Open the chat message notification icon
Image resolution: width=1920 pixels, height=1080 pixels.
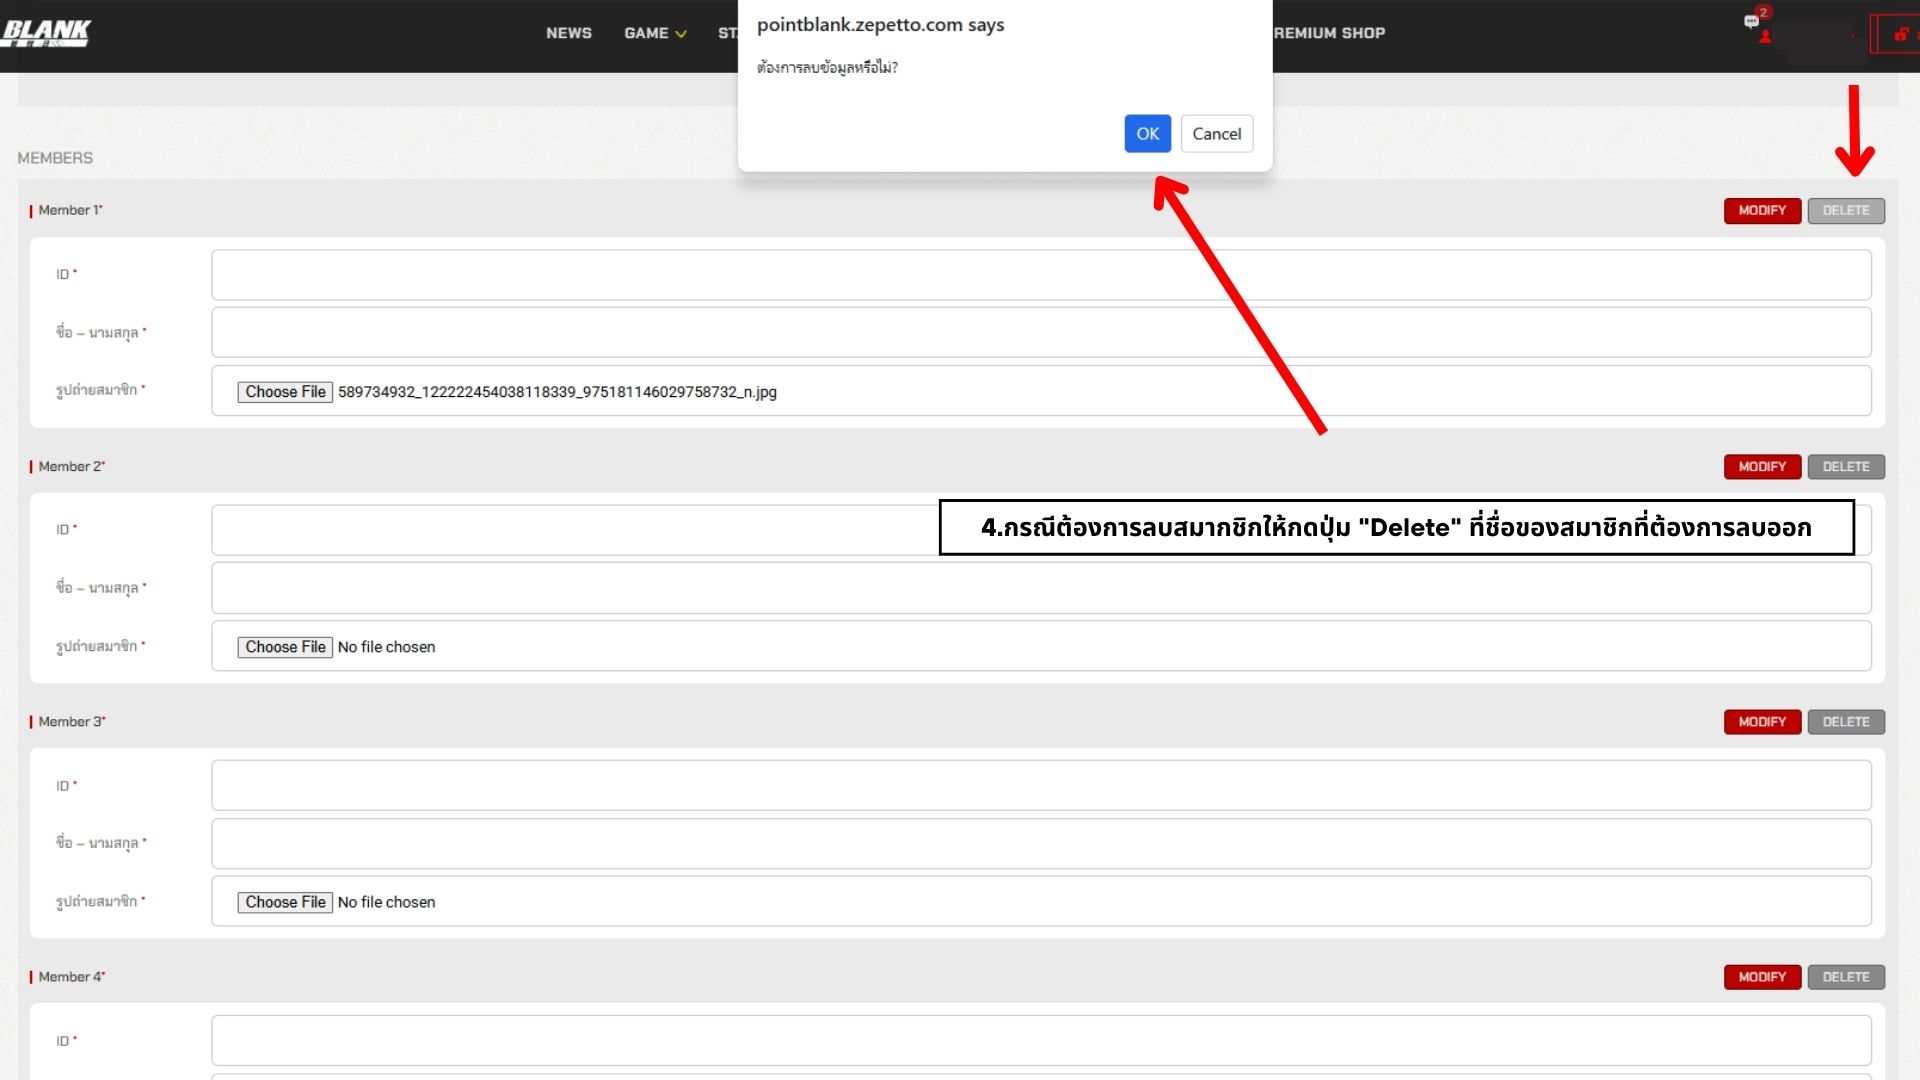pyautogui.click(x=1751, y=20)
